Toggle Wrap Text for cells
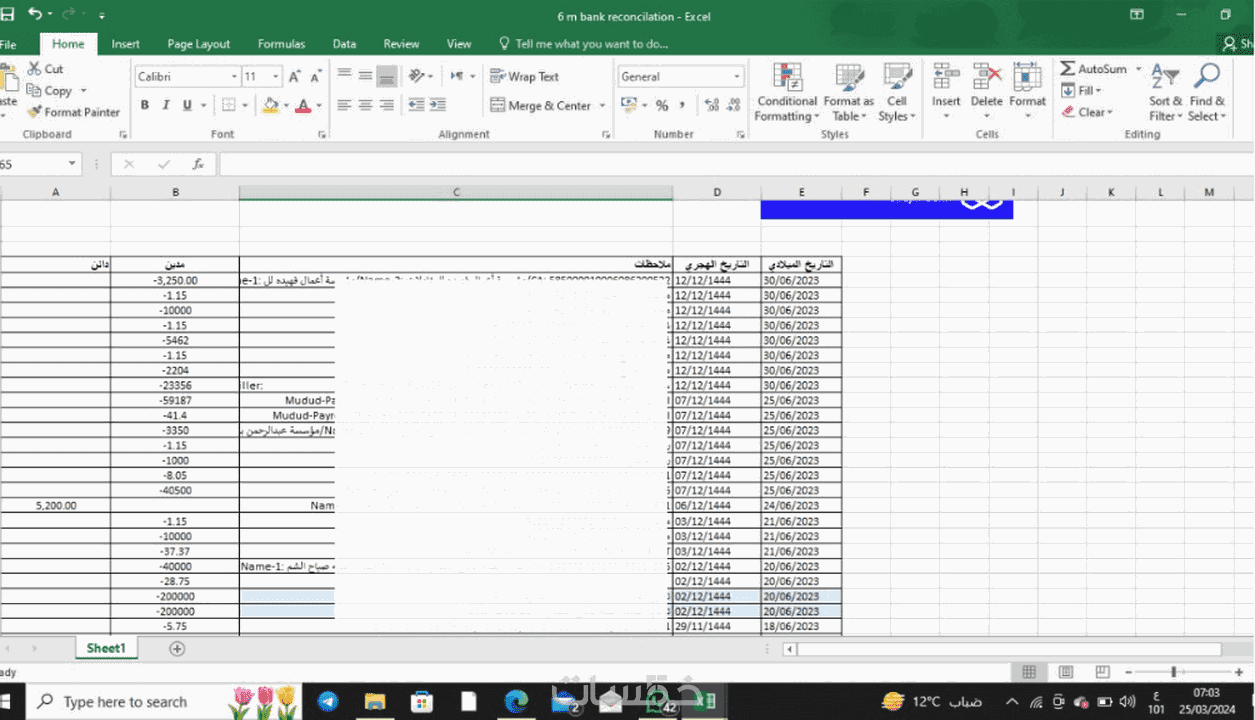 (x=524, y=76)
